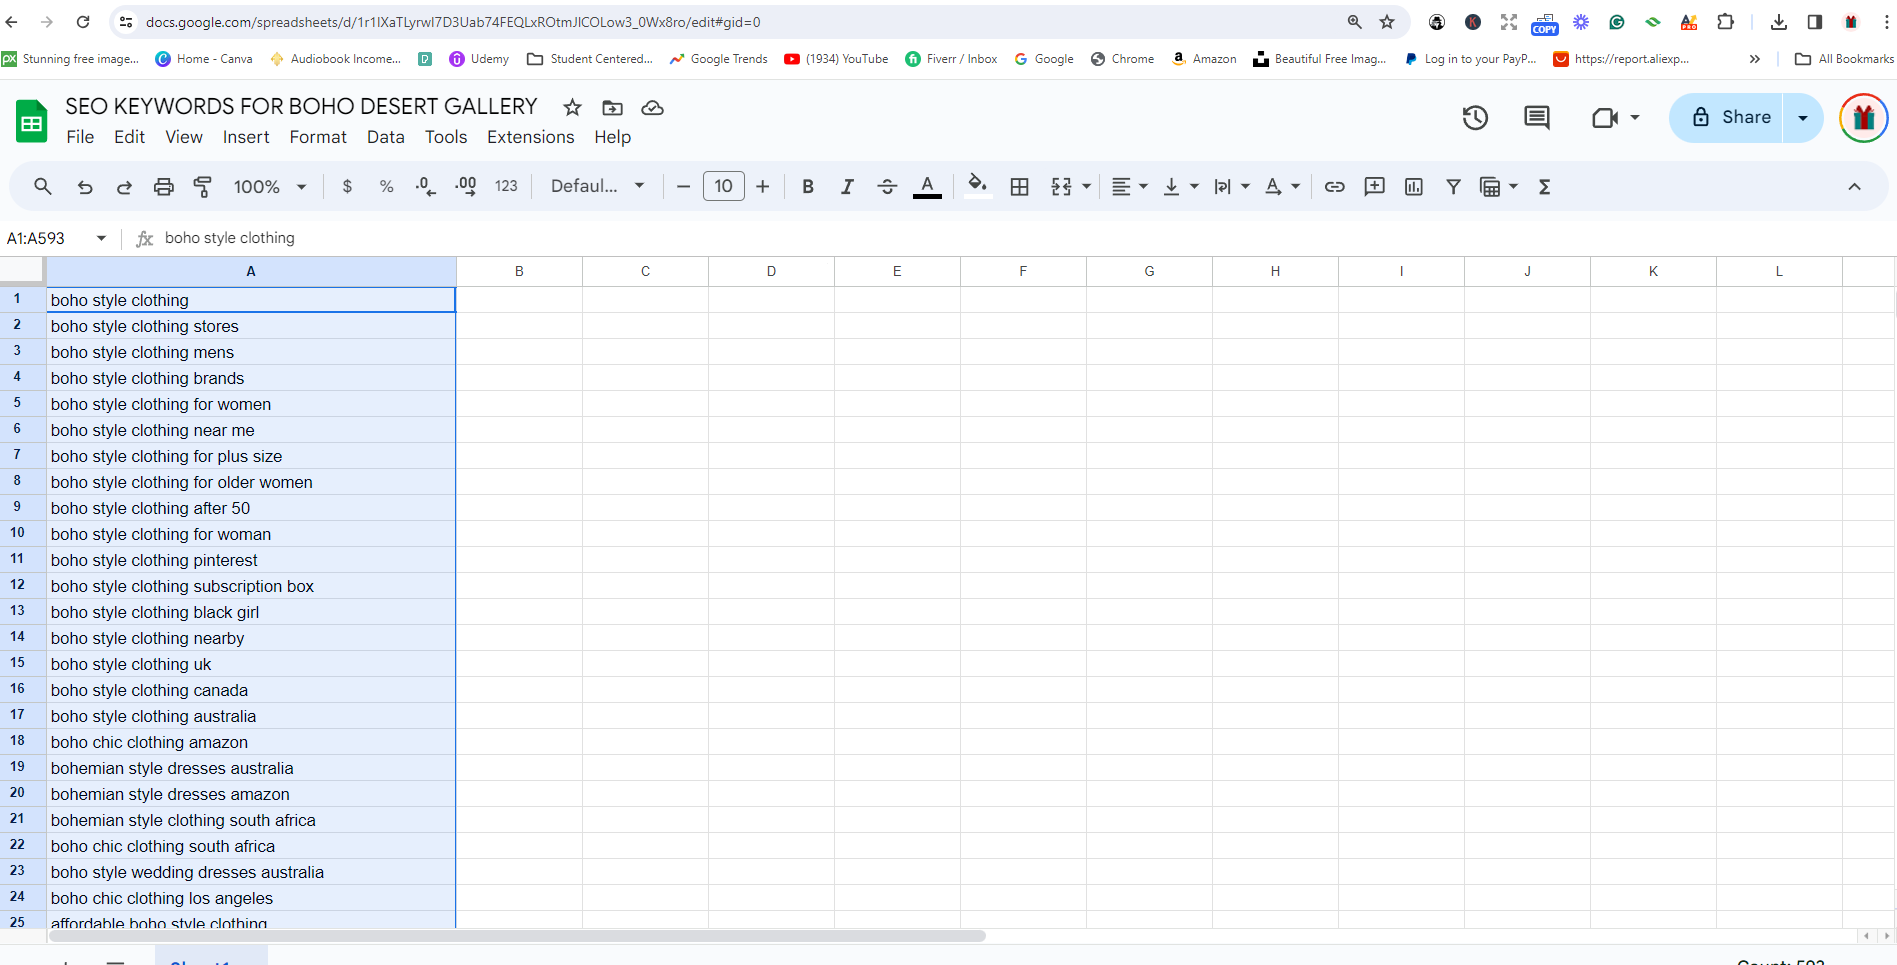Insert chart toolbar icon

[1413, 186]
